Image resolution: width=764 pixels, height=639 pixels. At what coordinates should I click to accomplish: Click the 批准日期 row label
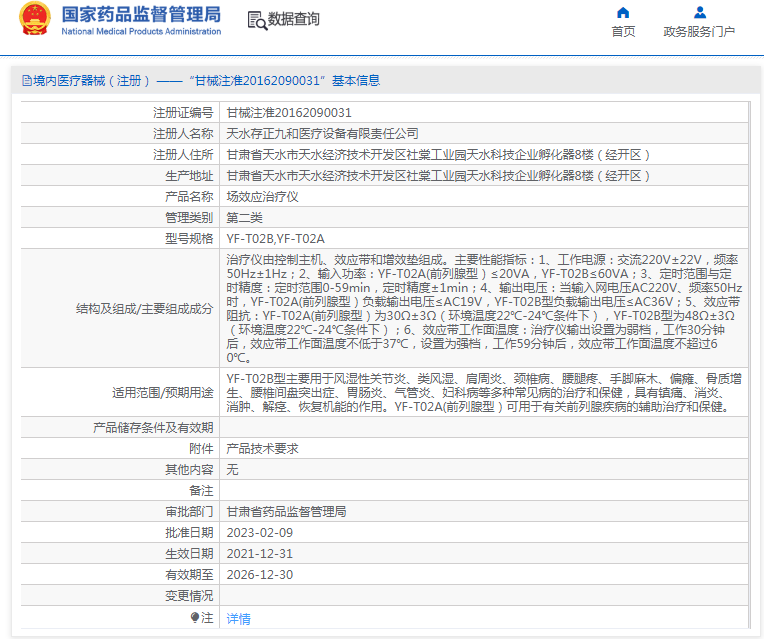[189, 532]
